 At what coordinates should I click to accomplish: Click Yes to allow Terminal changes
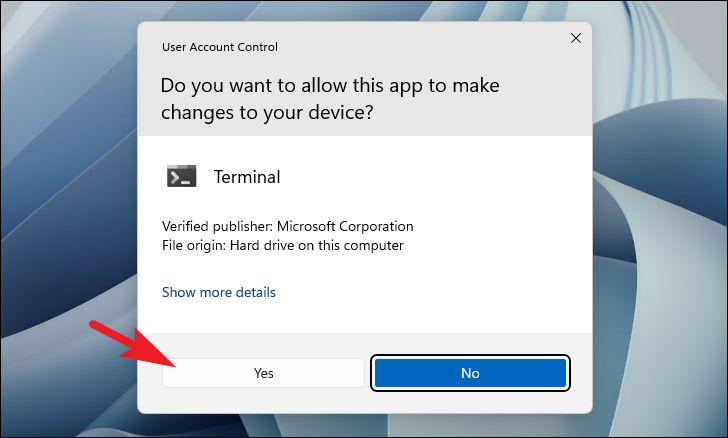[x=263, y=373]
